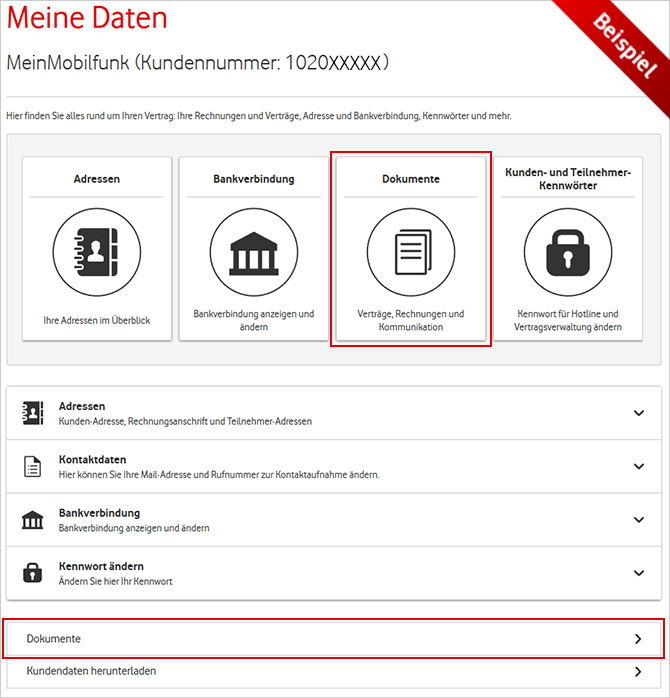The width and height of the screenshot is (670, 698).
Task: Expand the Bankverbindung accordion chevron
Action: click(x=639, y=520)
